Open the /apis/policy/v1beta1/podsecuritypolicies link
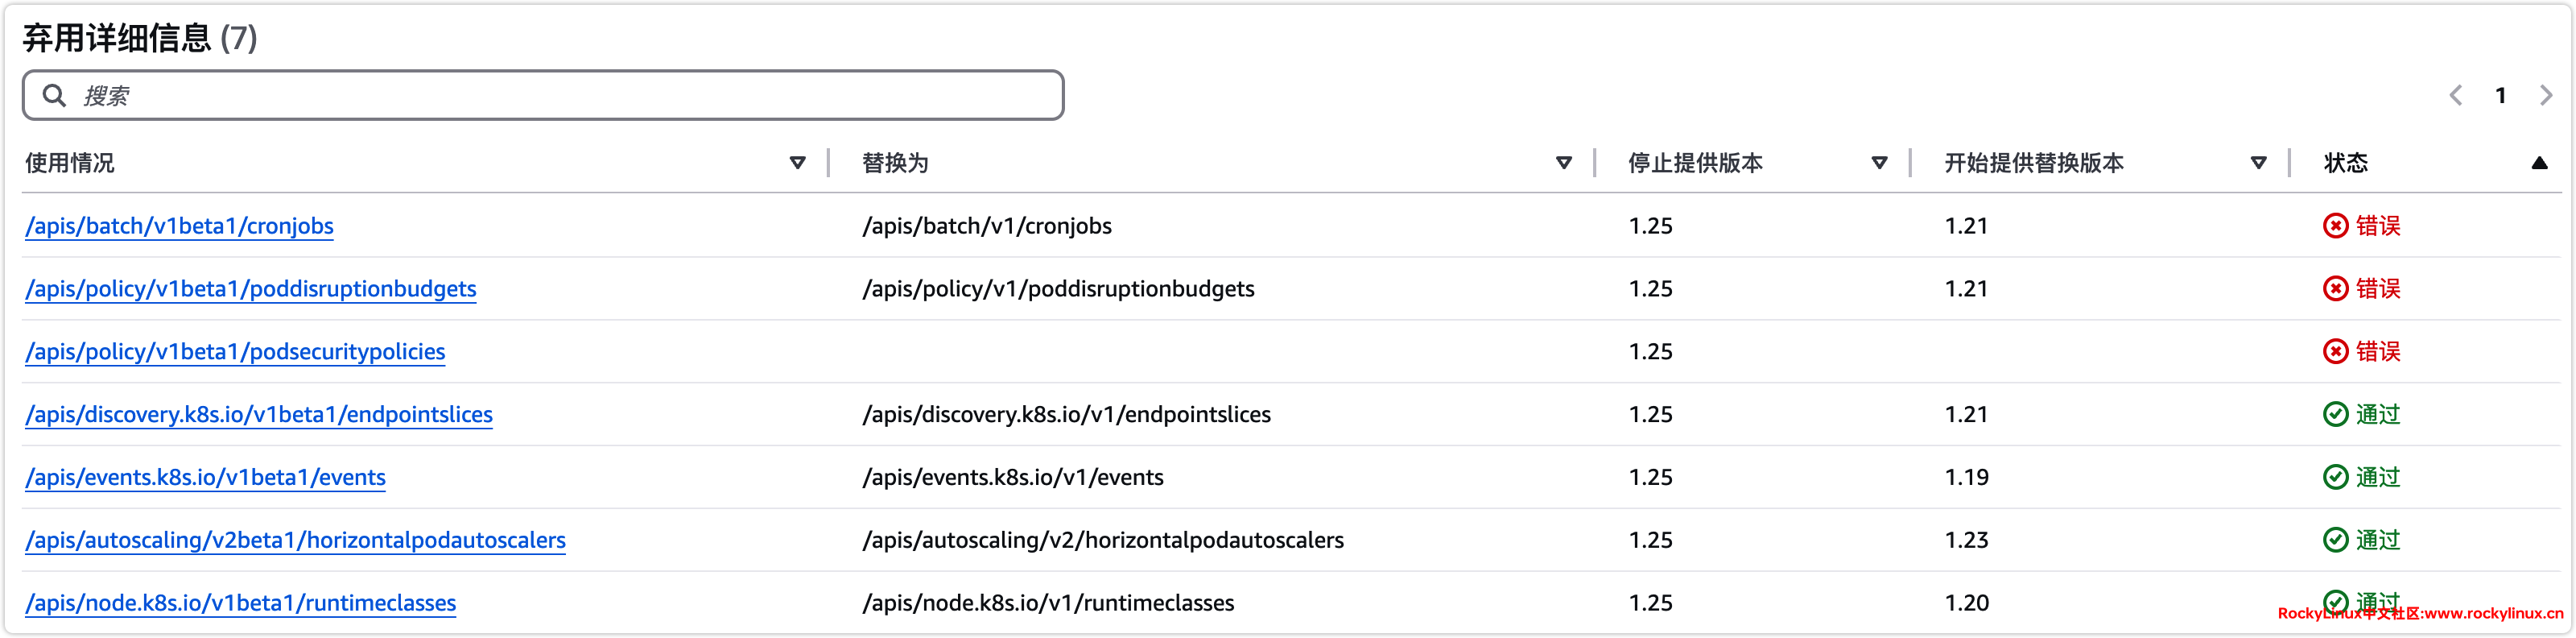 235,352
